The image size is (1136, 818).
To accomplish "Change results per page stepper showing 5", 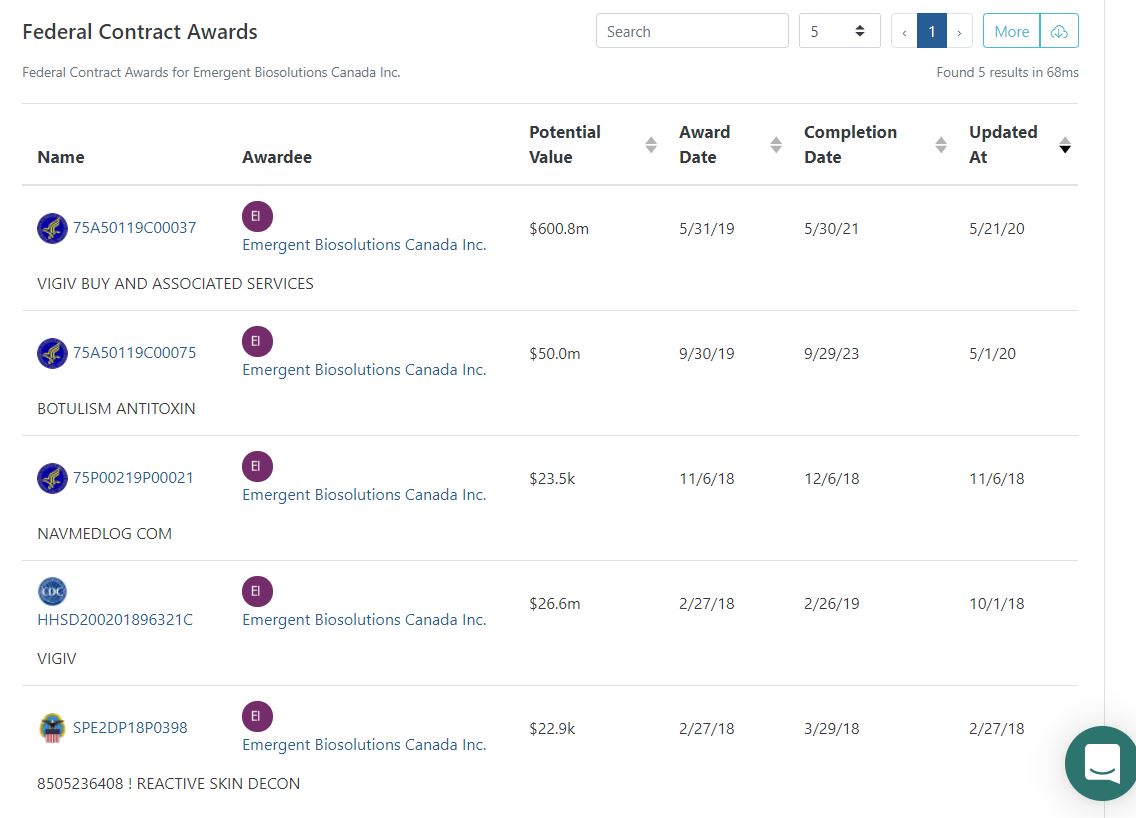I will pos(839,31).
